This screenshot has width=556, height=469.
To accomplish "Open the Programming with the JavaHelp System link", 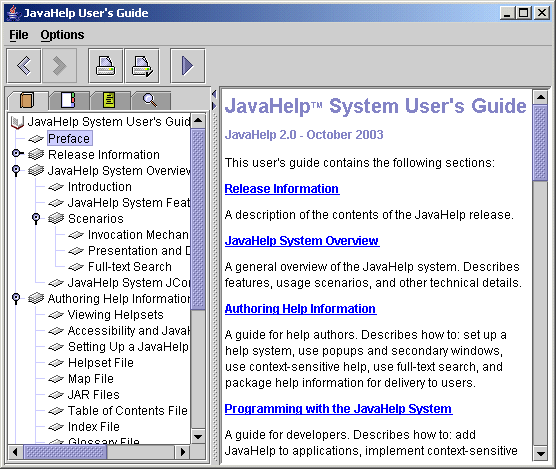I will click(x=338, y=409).
